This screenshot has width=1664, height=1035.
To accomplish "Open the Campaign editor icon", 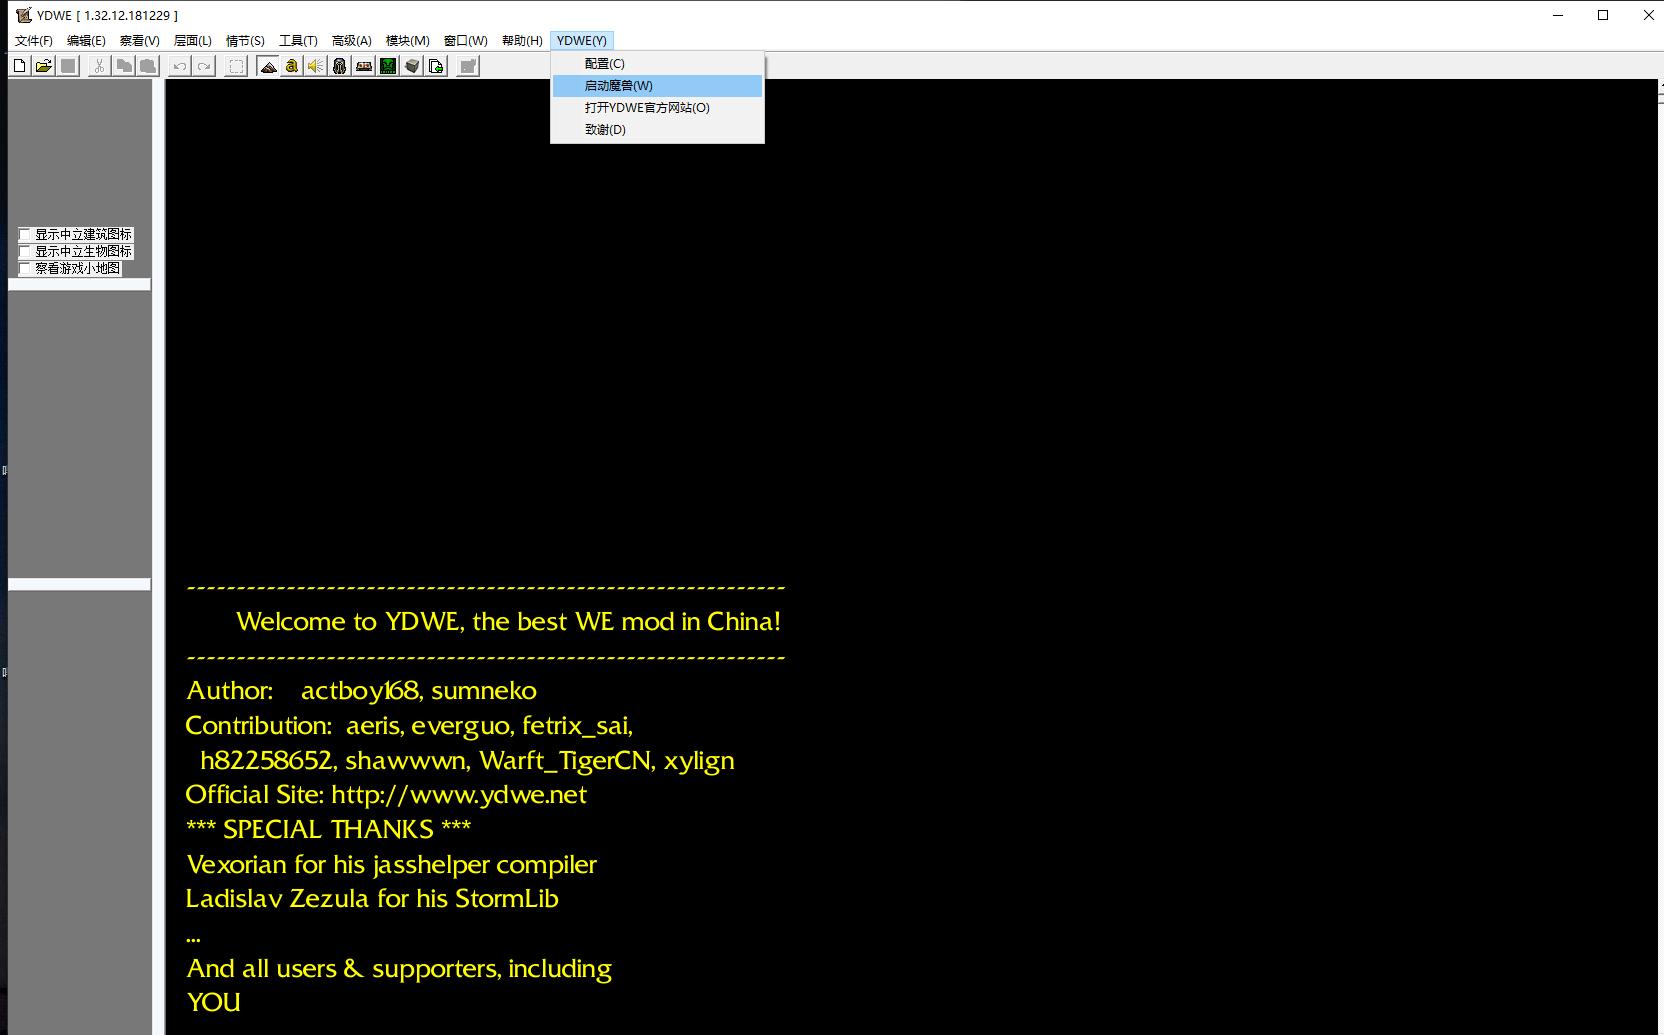I will pos(364,66).
